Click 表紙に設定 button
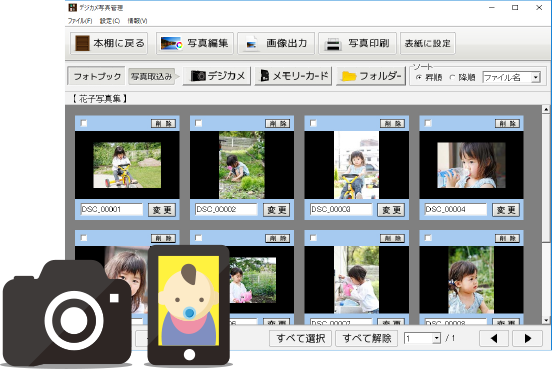Viewport: 555px width, 375px height. [x=428, y=43]
